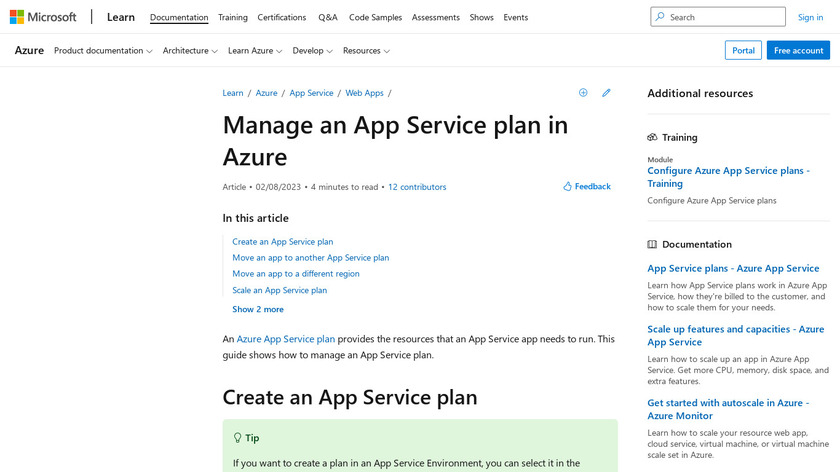Click the 4 minutes to read text
Screen dimensions: 840x472
coord(344,187)
